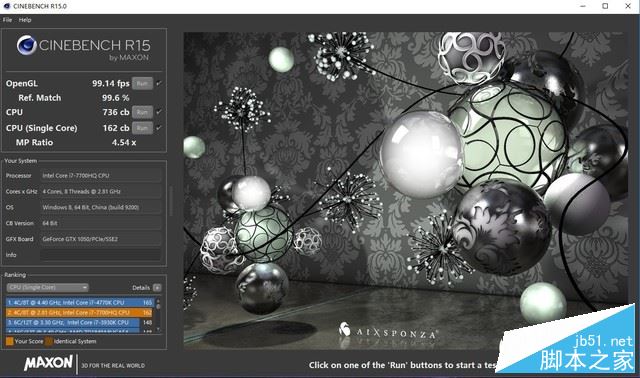Click the Cores x GHz value field

100,191
